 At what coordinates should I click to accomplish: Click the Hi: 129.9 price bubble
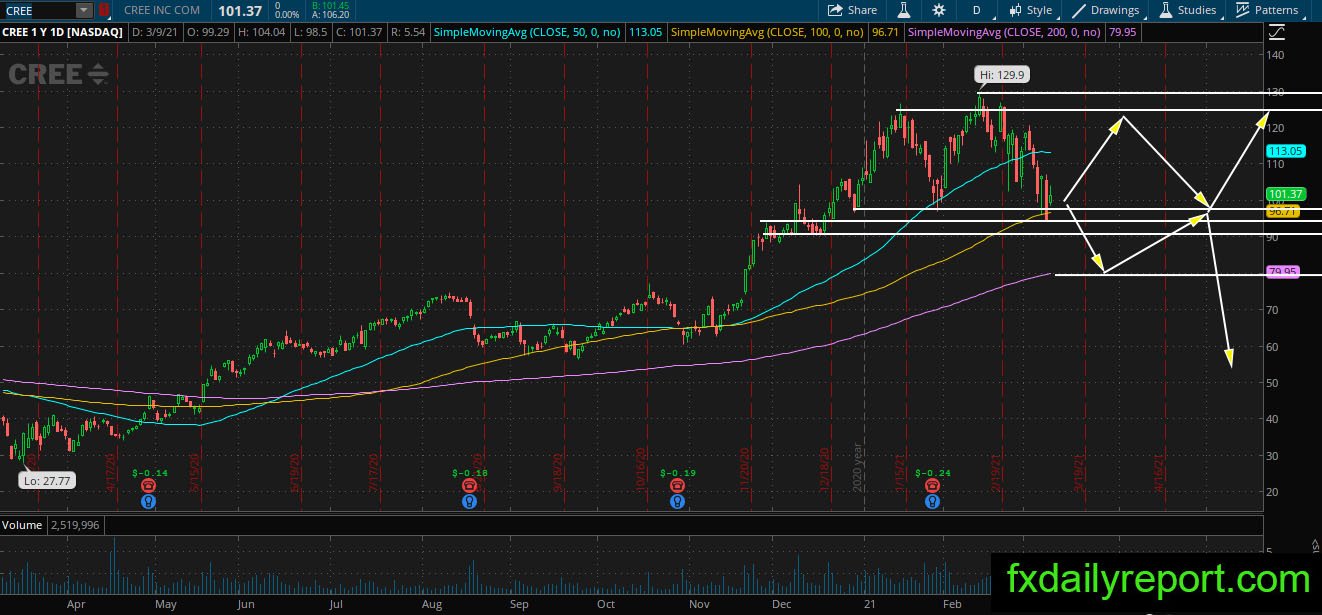click(1002, 75)
